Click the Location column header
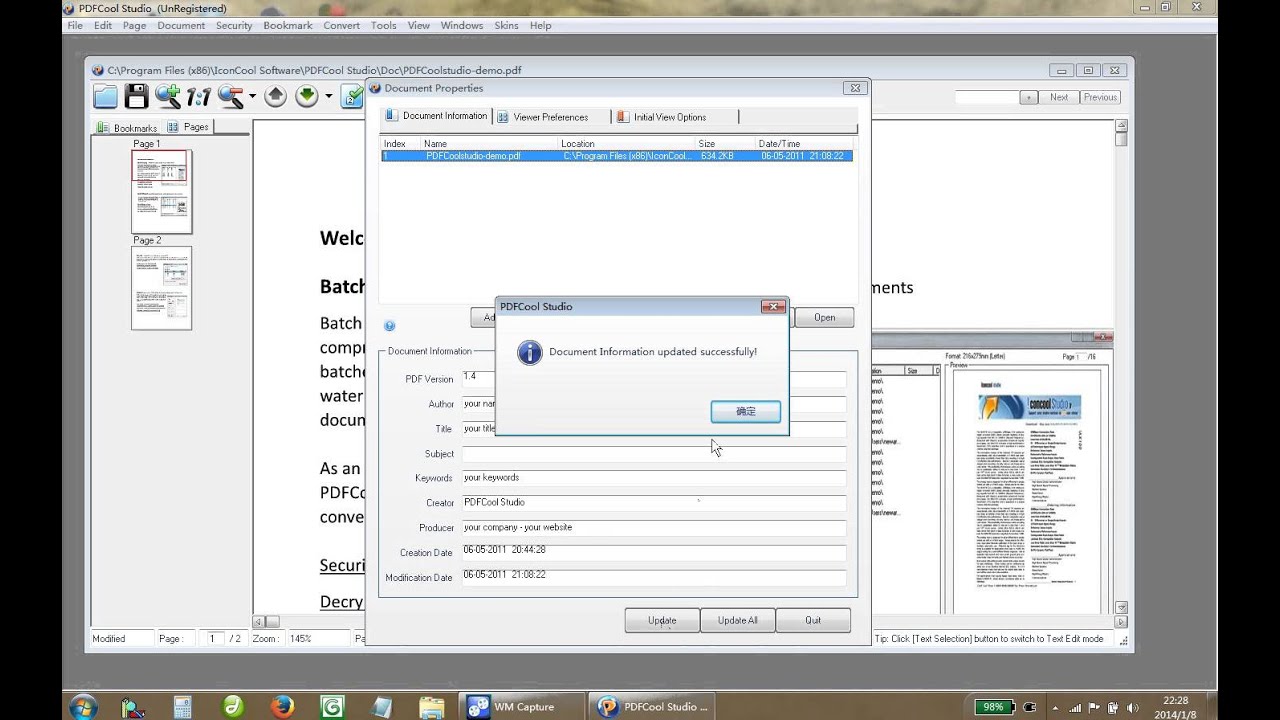Image resolution: width=1280 pixels, height=720 pixels. pyautogui.click(x=627, y=144)
